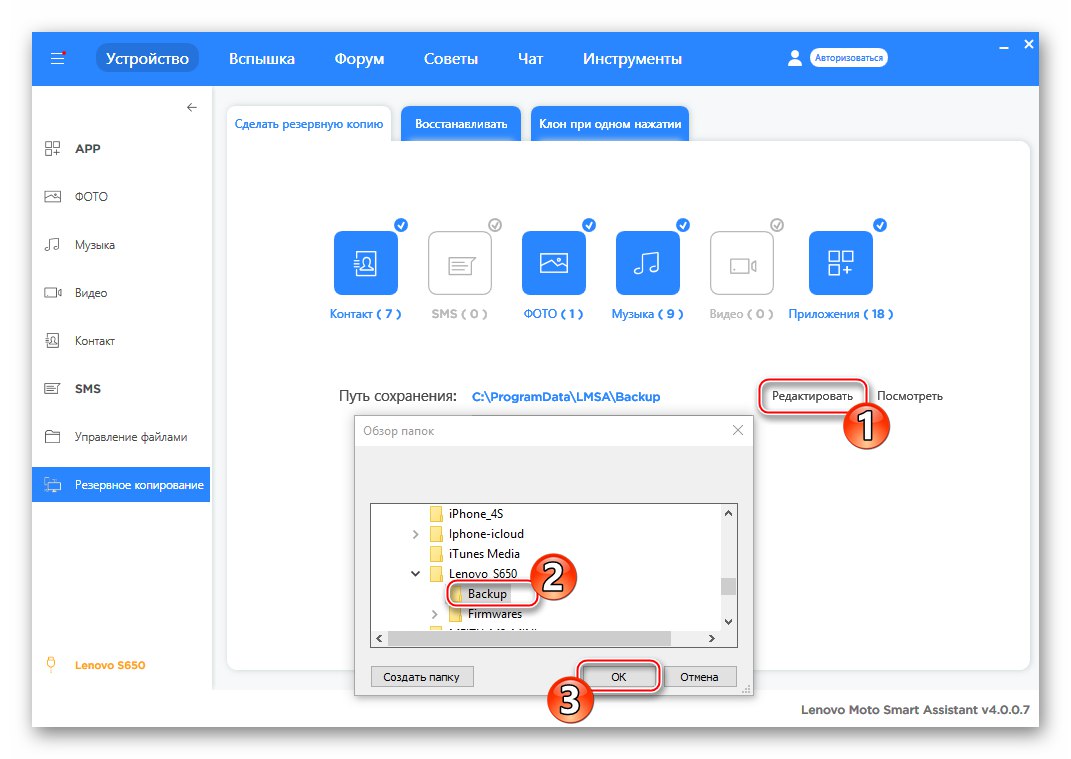Click folder tree scroll right arrow
This screenshot has width=1071, height=759.
tap(712, 638)
